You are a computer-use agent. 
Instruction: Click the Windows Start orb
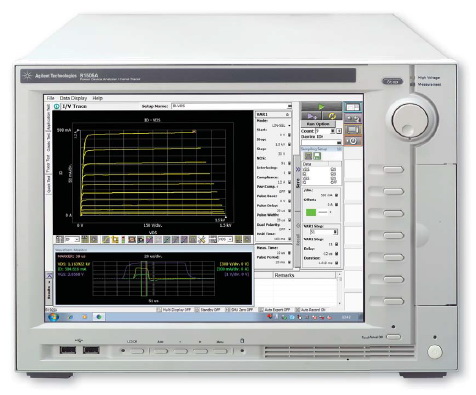click(x=53, y=317)
